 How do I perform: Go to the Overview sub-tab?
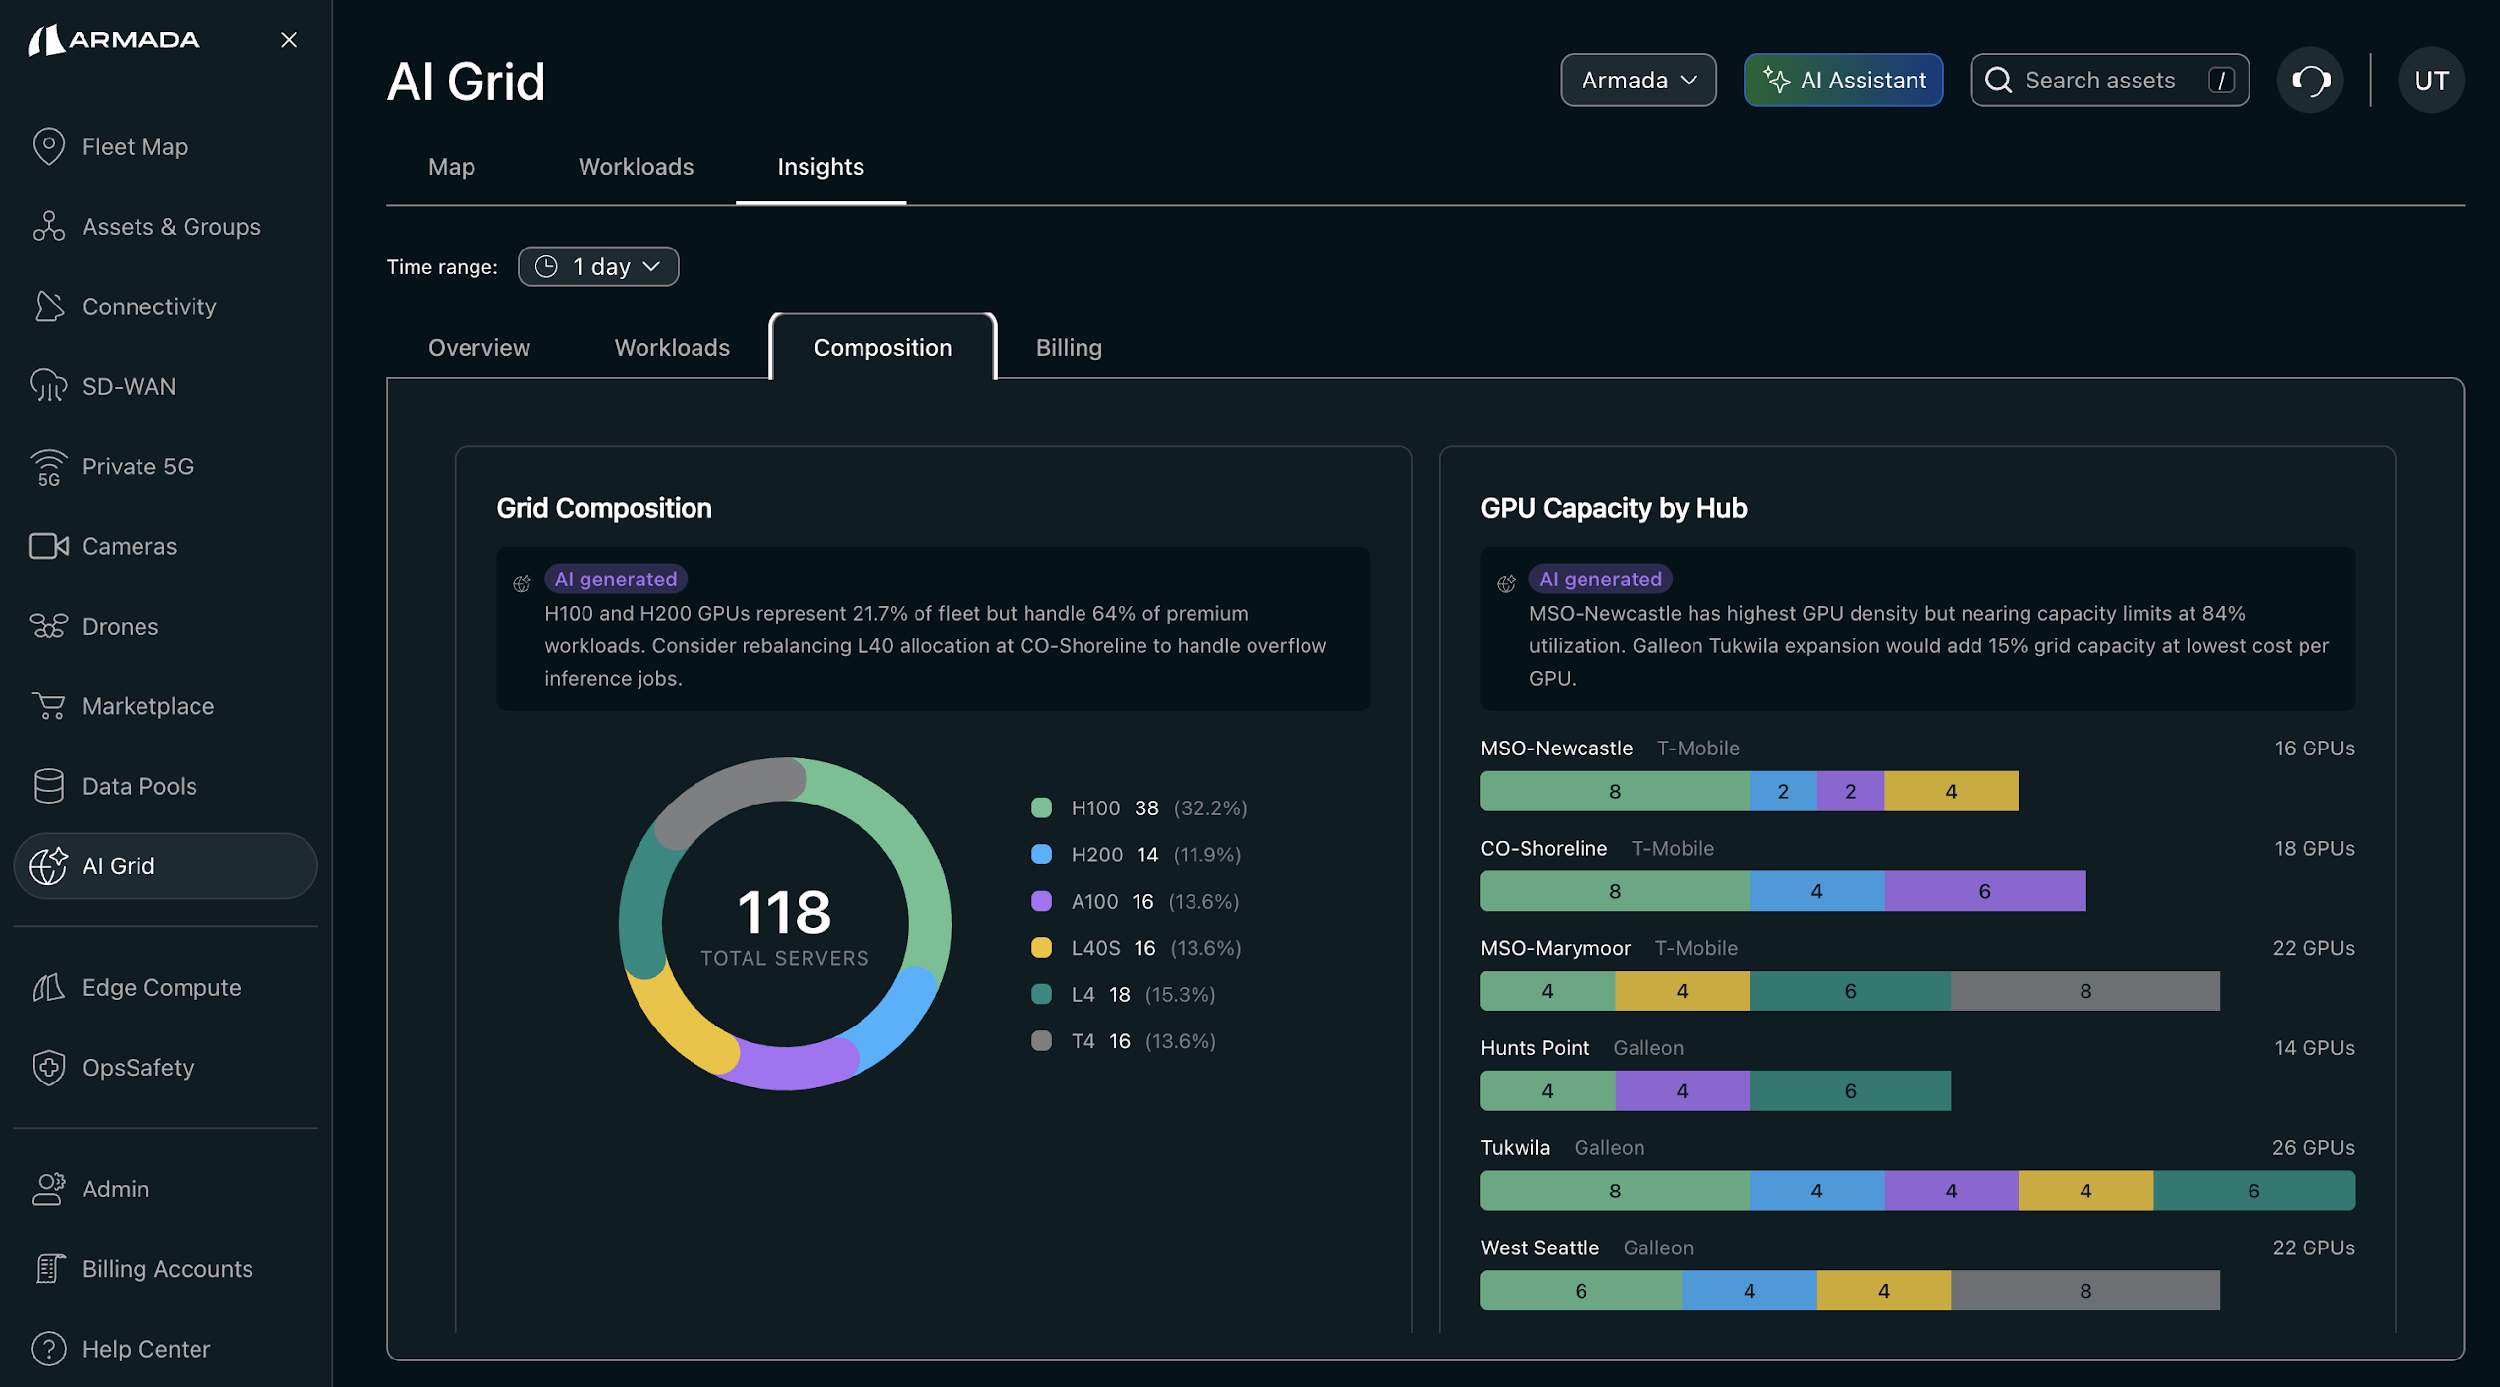point(478,348)
